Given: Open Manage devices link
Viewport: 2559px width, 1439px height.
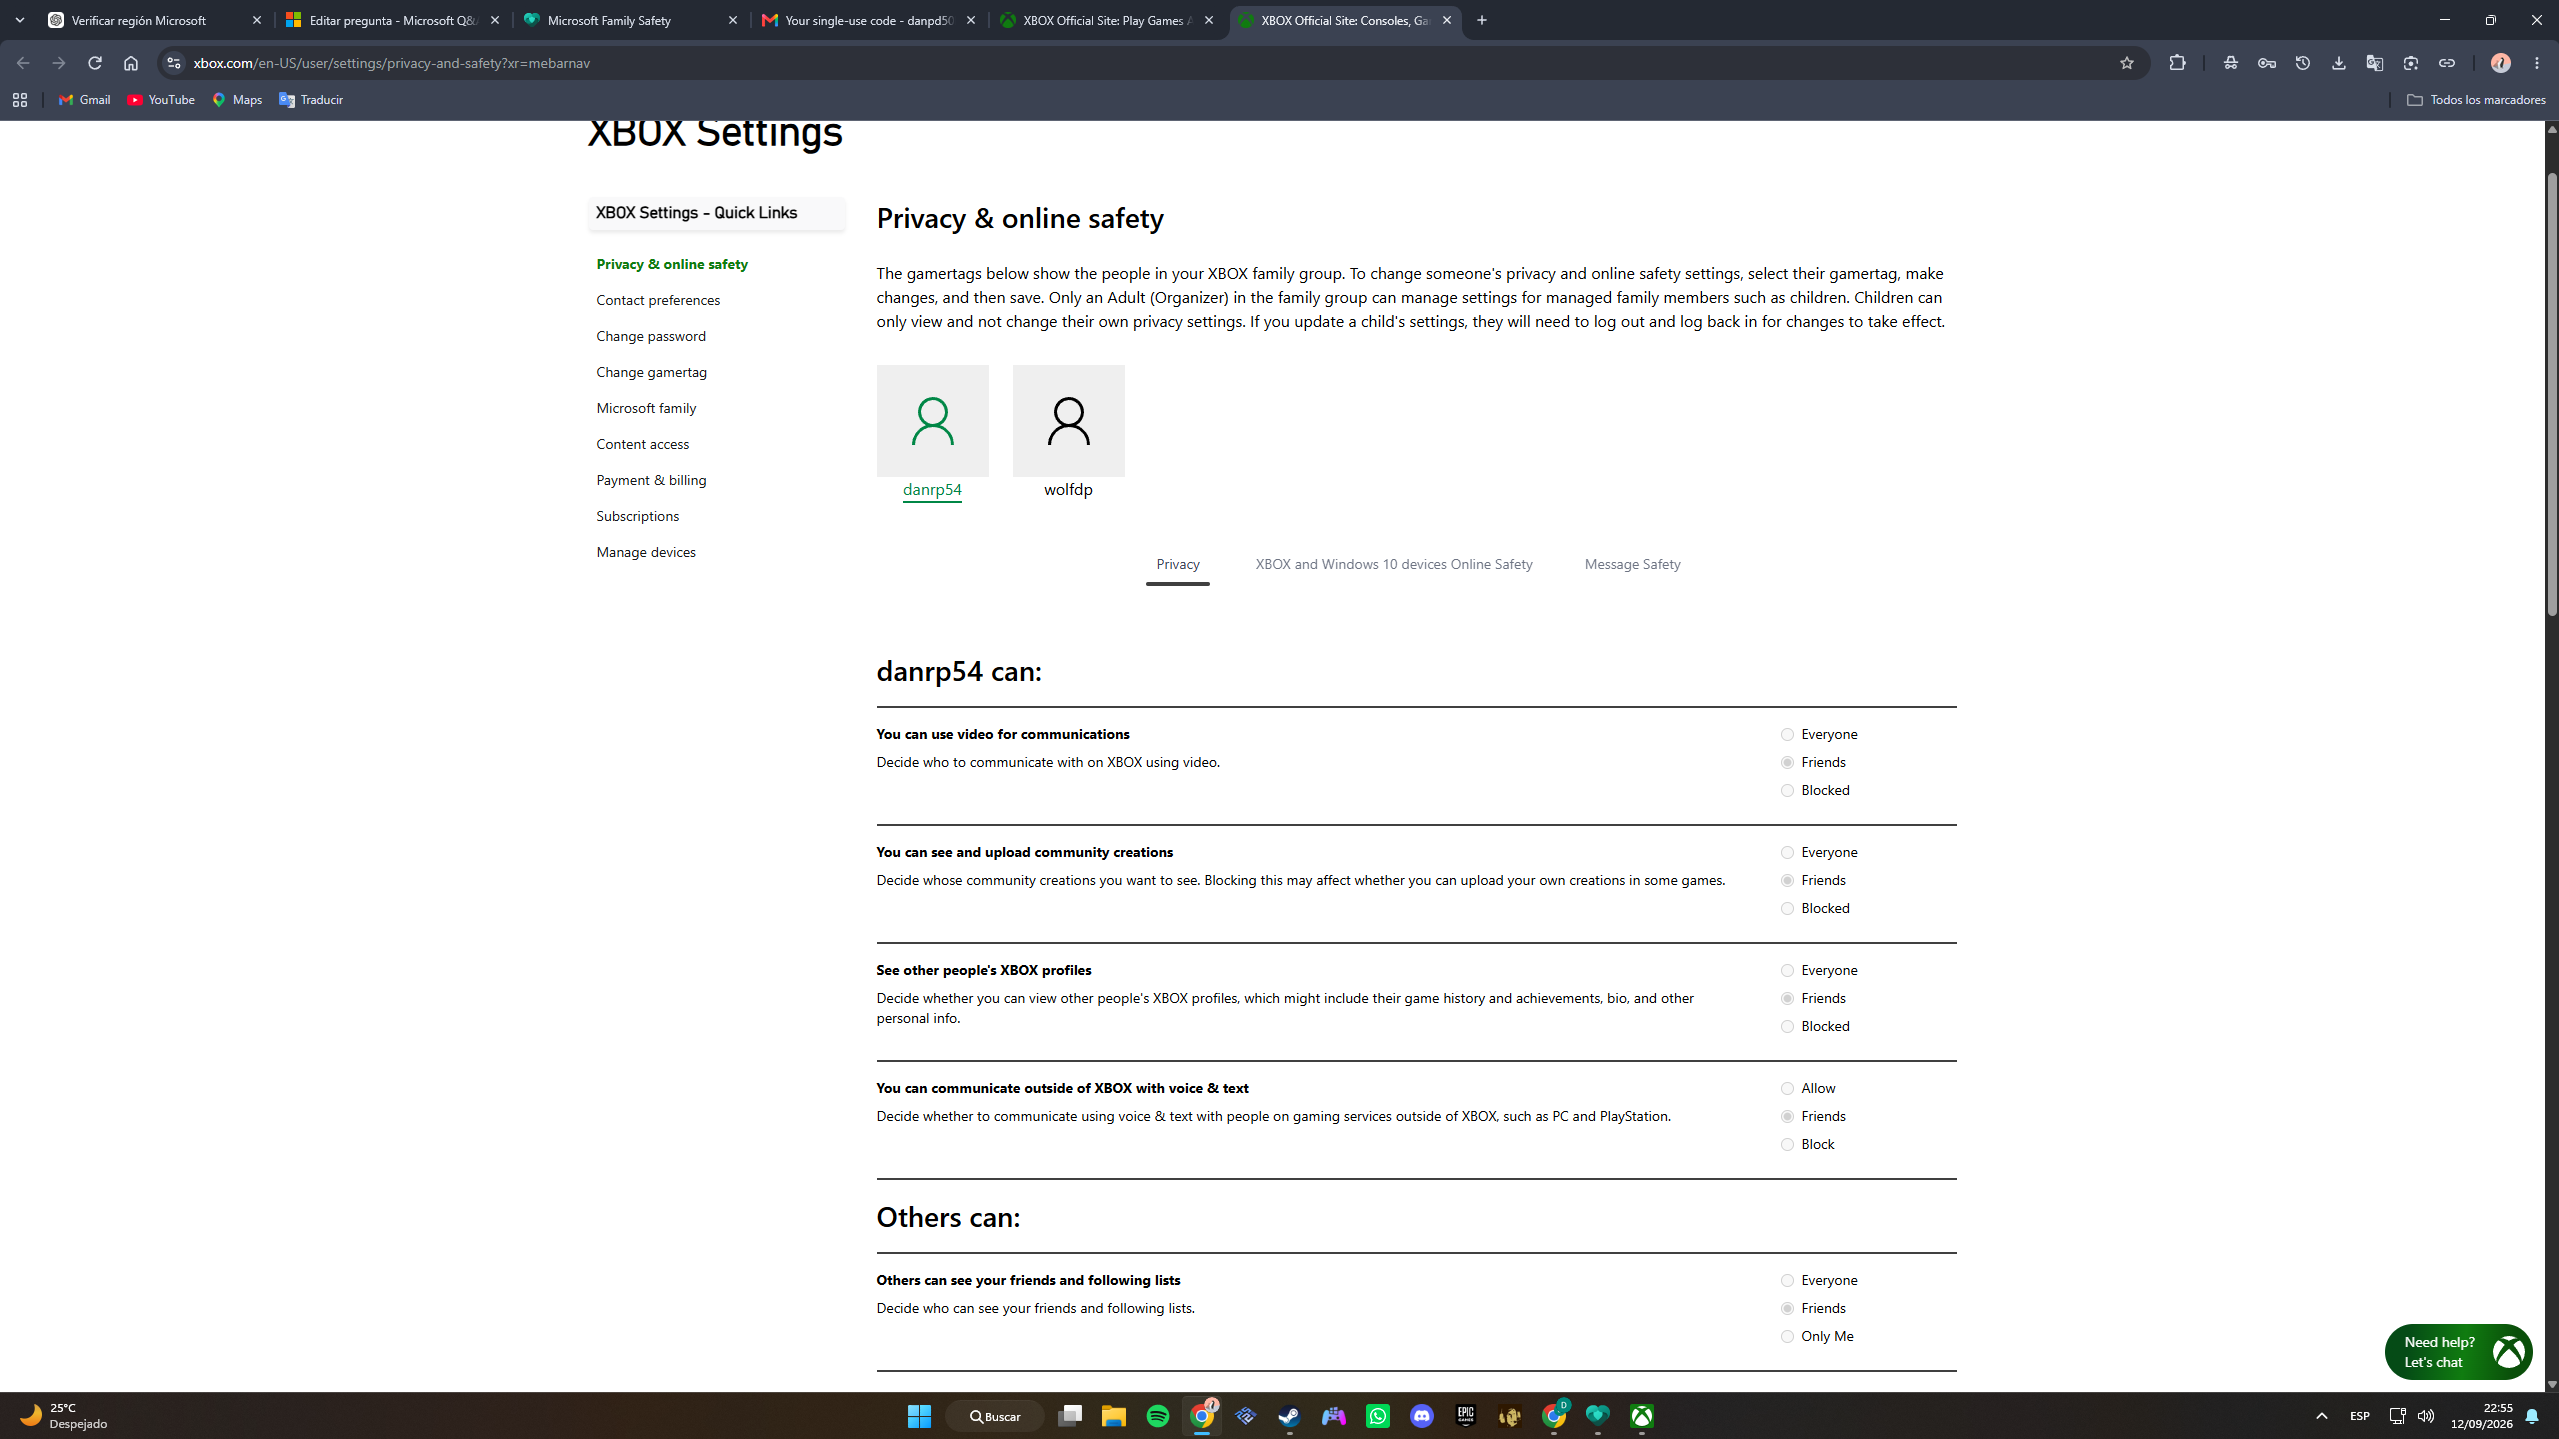Looking at the screenshot, I should [x=646, y=552].
